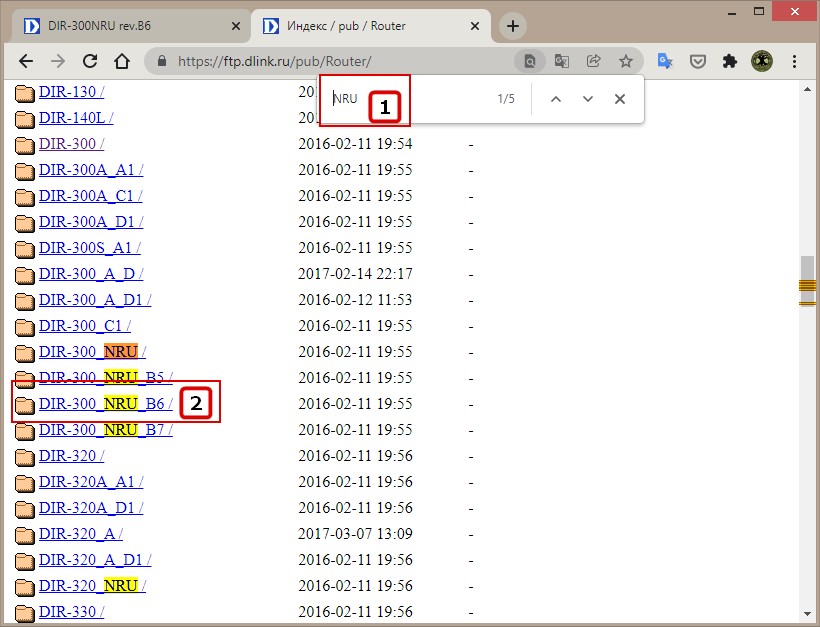Click the site lock security icon

click(162, 61)
